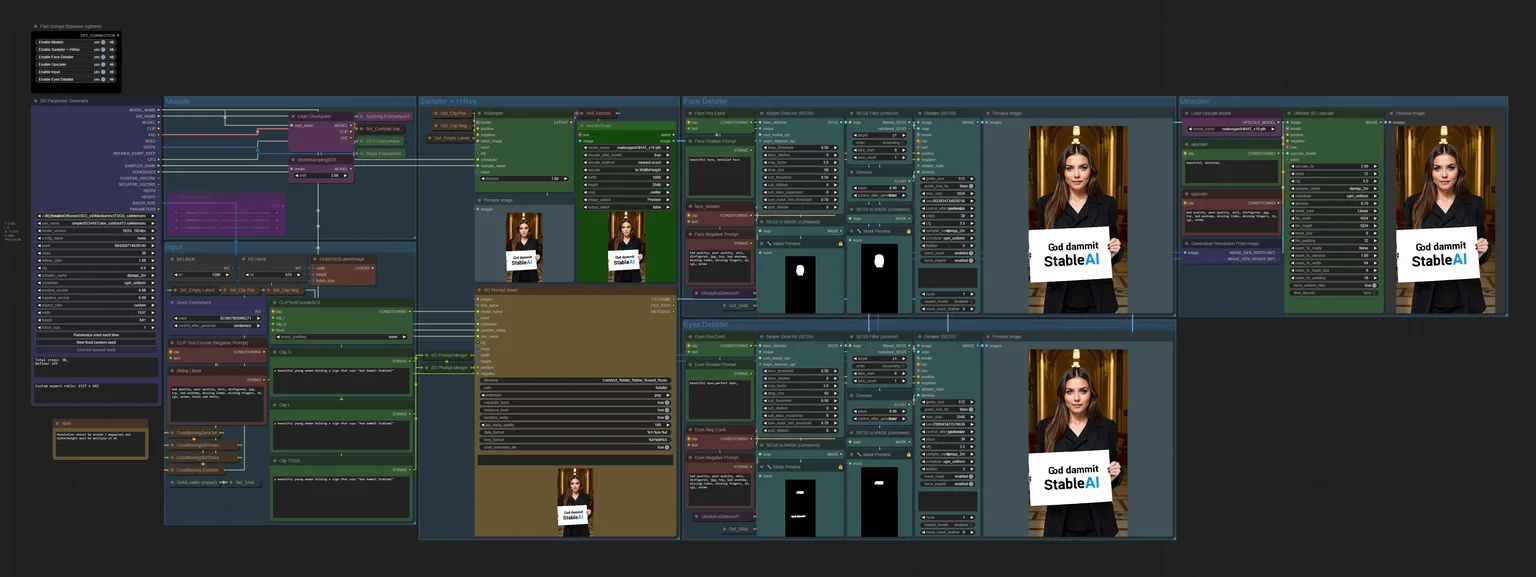Viewport: 1536px width, 577px height.
Task: Collapse the Note node via title dot
Action: pos(57,423)
